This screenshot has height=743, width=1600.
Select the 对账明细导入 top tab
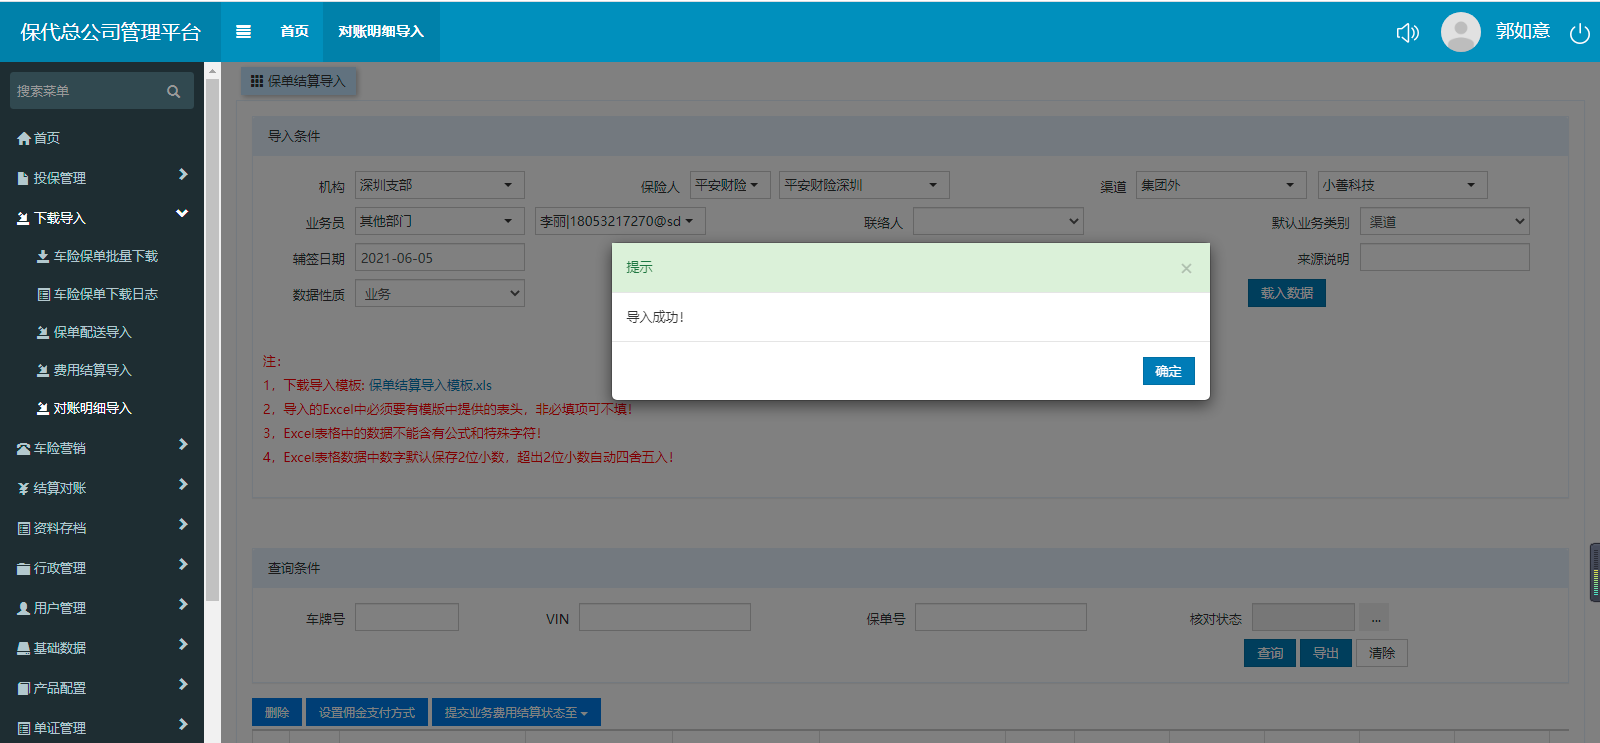[x=381, y=32]
